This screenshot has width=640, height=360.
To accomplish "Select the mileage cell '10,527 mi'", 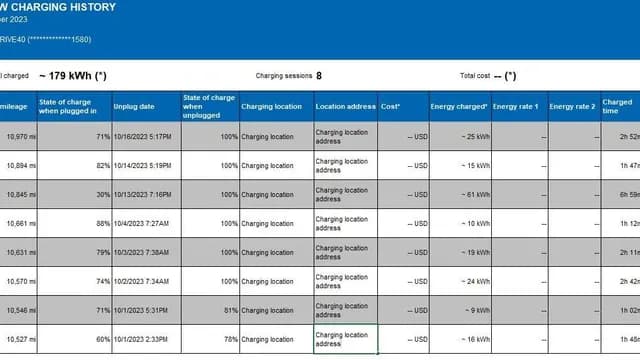I will pos(18,339).
